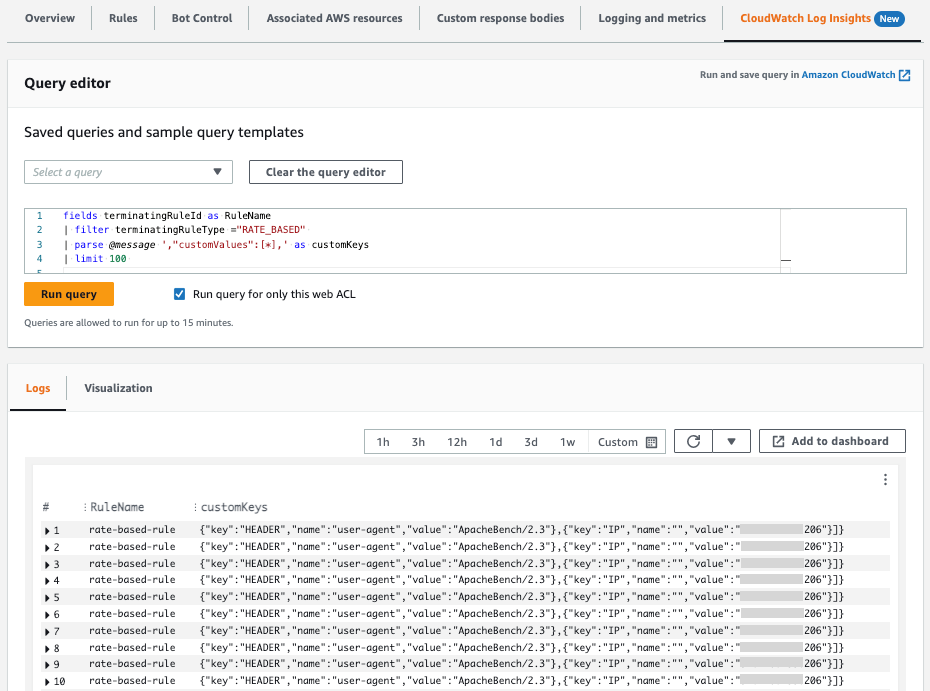This screenshot has width=930, height=691.
Task: Open the Bot Control tab
Action: [x=201, y=17]
